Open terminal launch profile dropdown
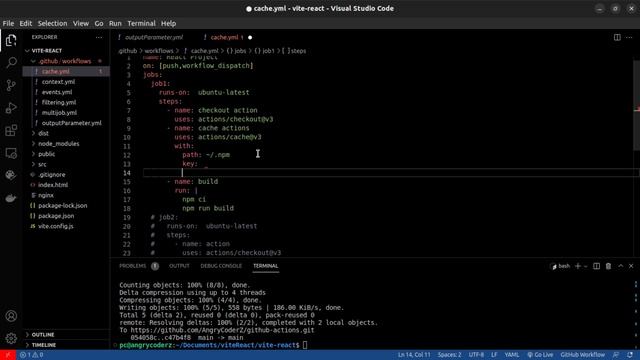The width and height of the screenshot is (640, 360). [586, 266]
